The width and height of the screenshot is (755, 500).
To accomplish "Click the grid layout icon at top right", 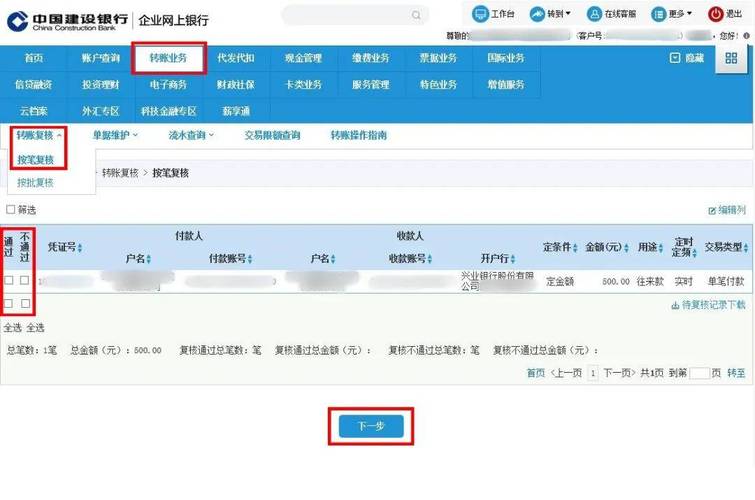I will [731, 58].
